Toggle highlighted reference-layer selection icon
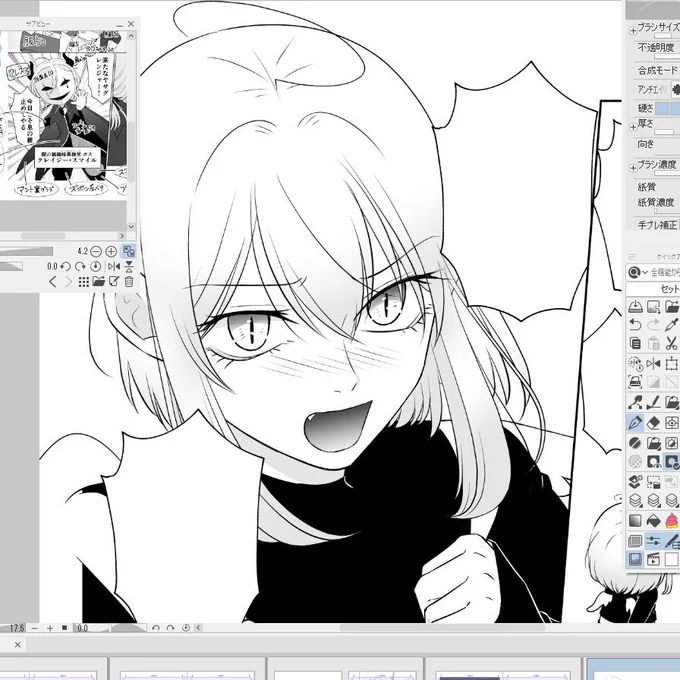This screenshot has height=680, width=680. pos(671,461)
